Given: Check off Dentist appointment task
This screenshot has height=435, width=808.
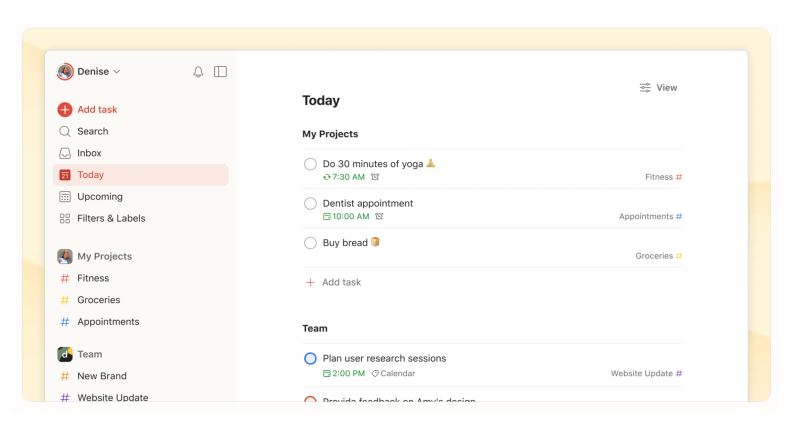Looking at the screenshot, I should 310,204.
